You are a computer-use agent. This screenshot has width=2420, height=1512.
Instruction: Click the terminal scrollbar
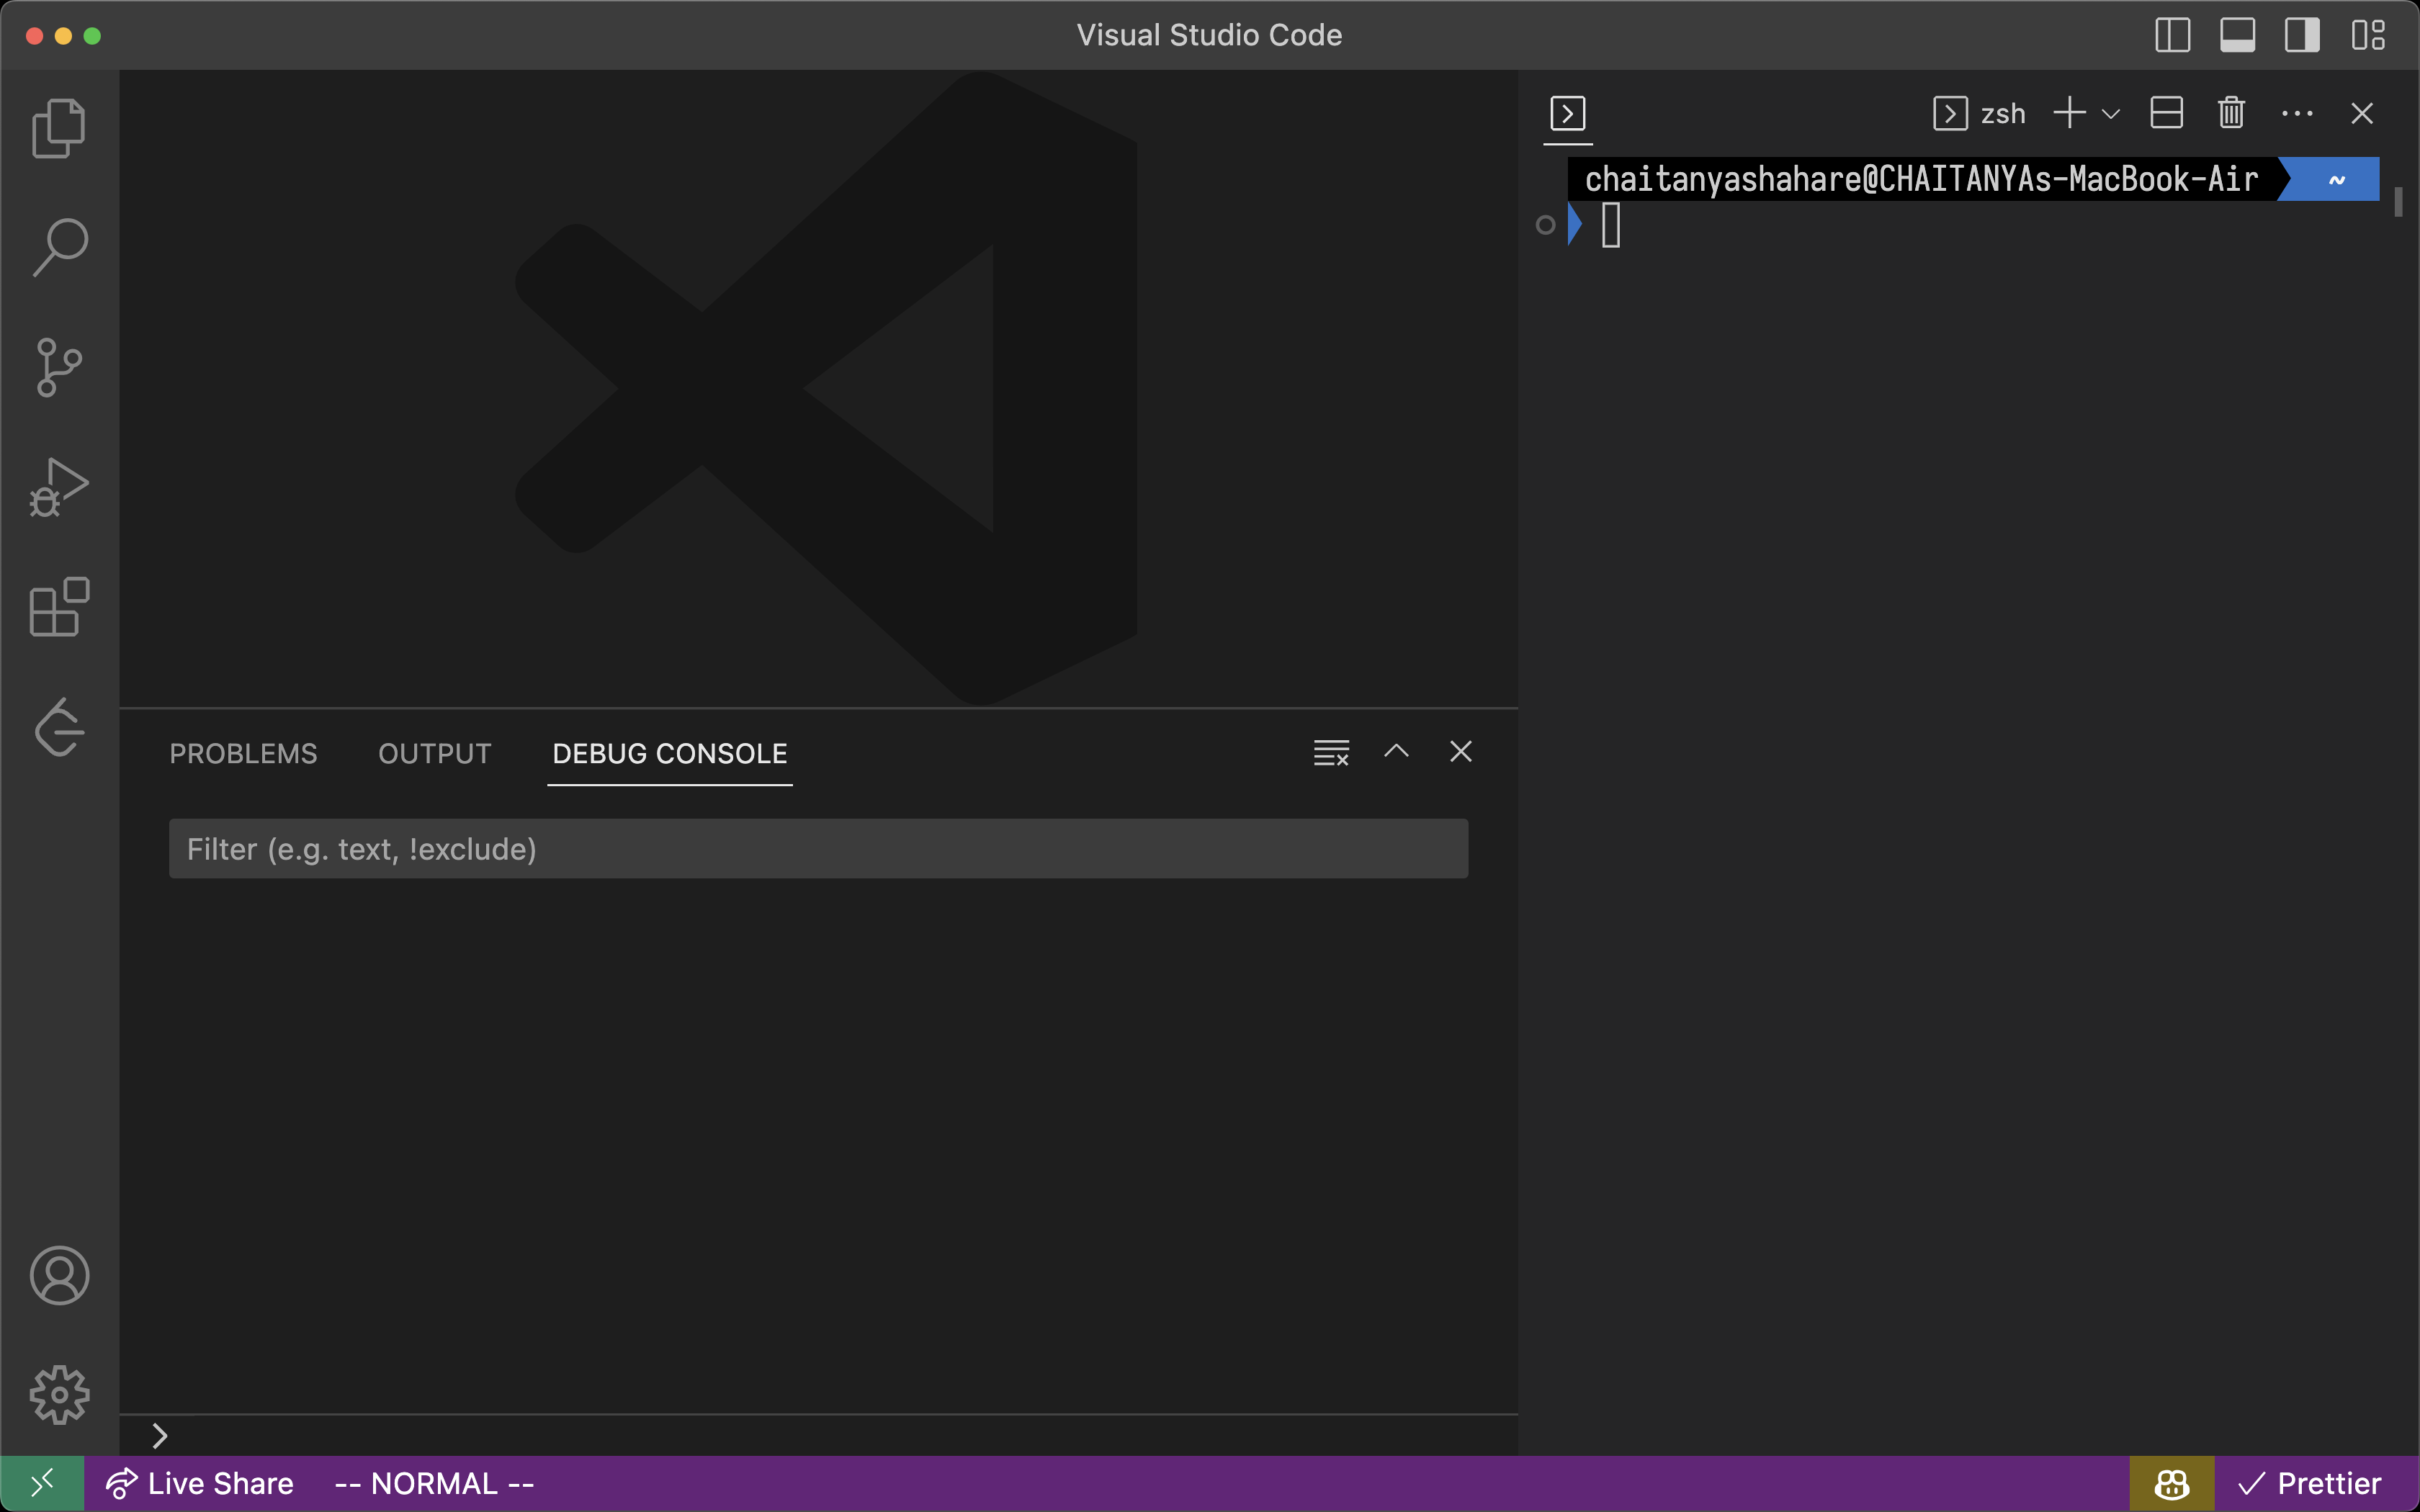click(2398, 202)
